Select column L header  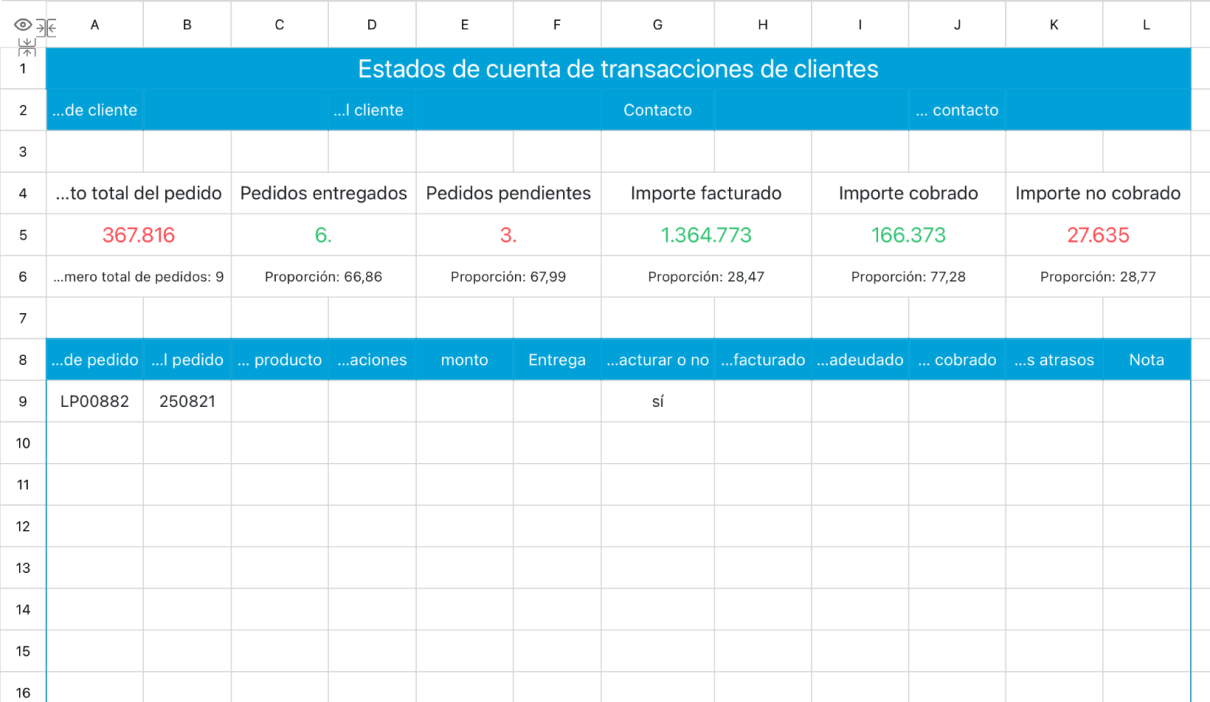click(1147, 26)
